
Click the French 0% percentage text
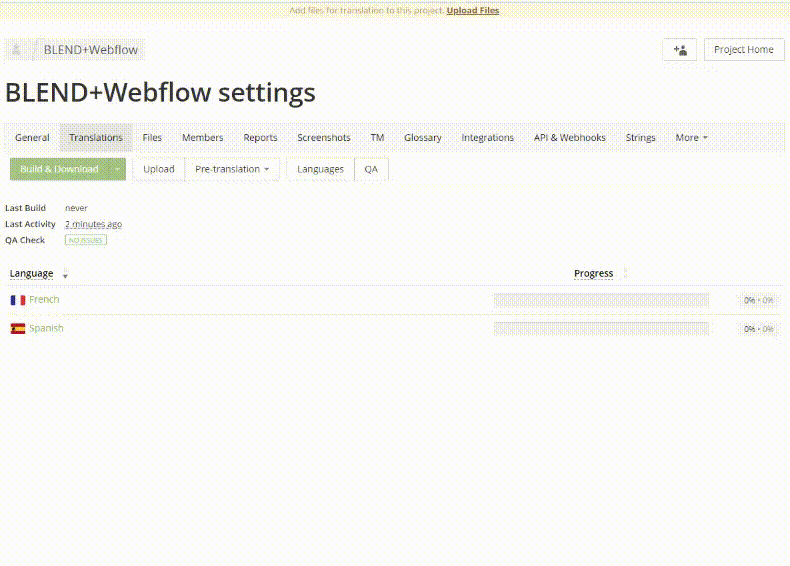(758, 300)
